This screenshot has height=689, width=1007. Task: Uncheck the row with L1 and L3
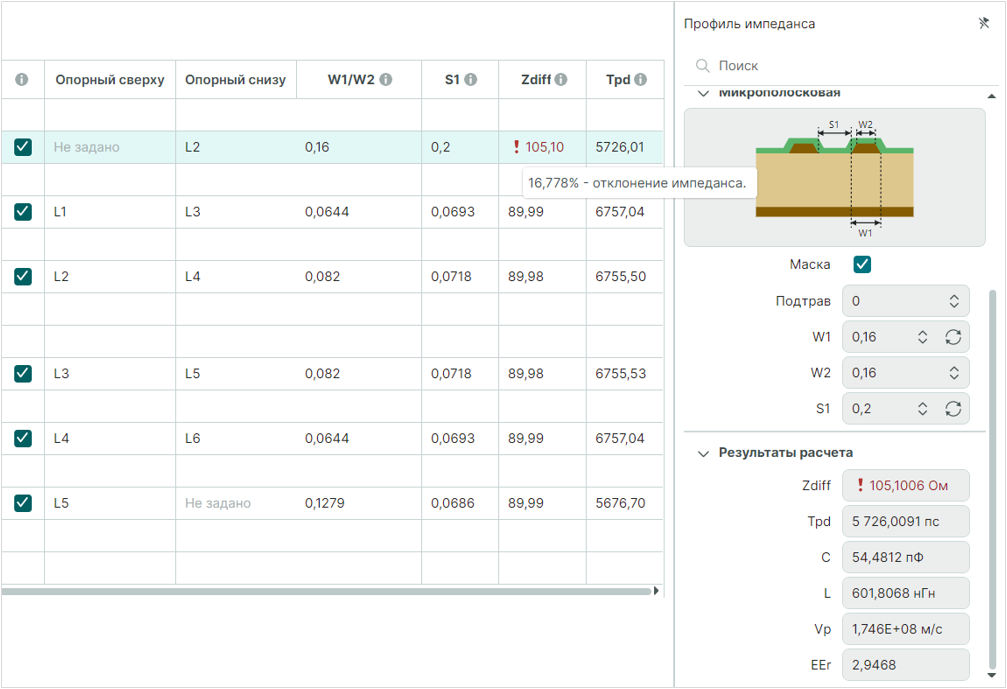(23, 212)
